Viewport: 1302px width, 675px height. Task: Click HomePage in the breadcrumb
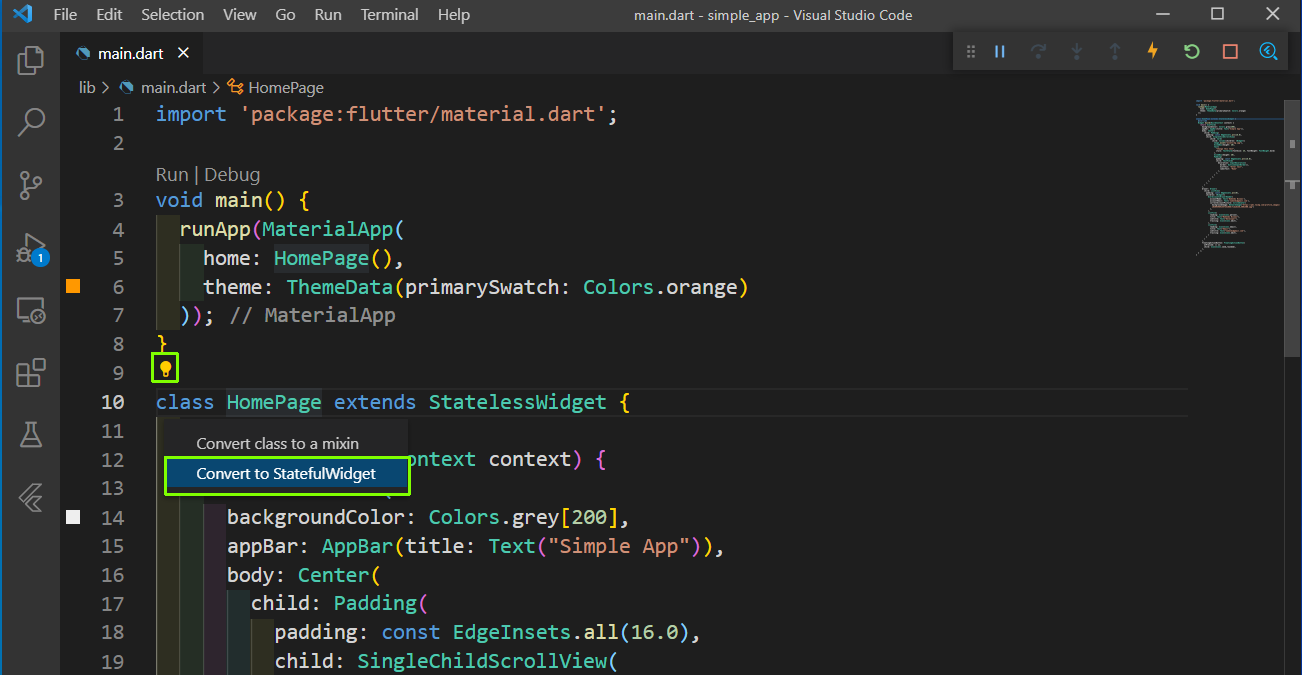(286, 88)
